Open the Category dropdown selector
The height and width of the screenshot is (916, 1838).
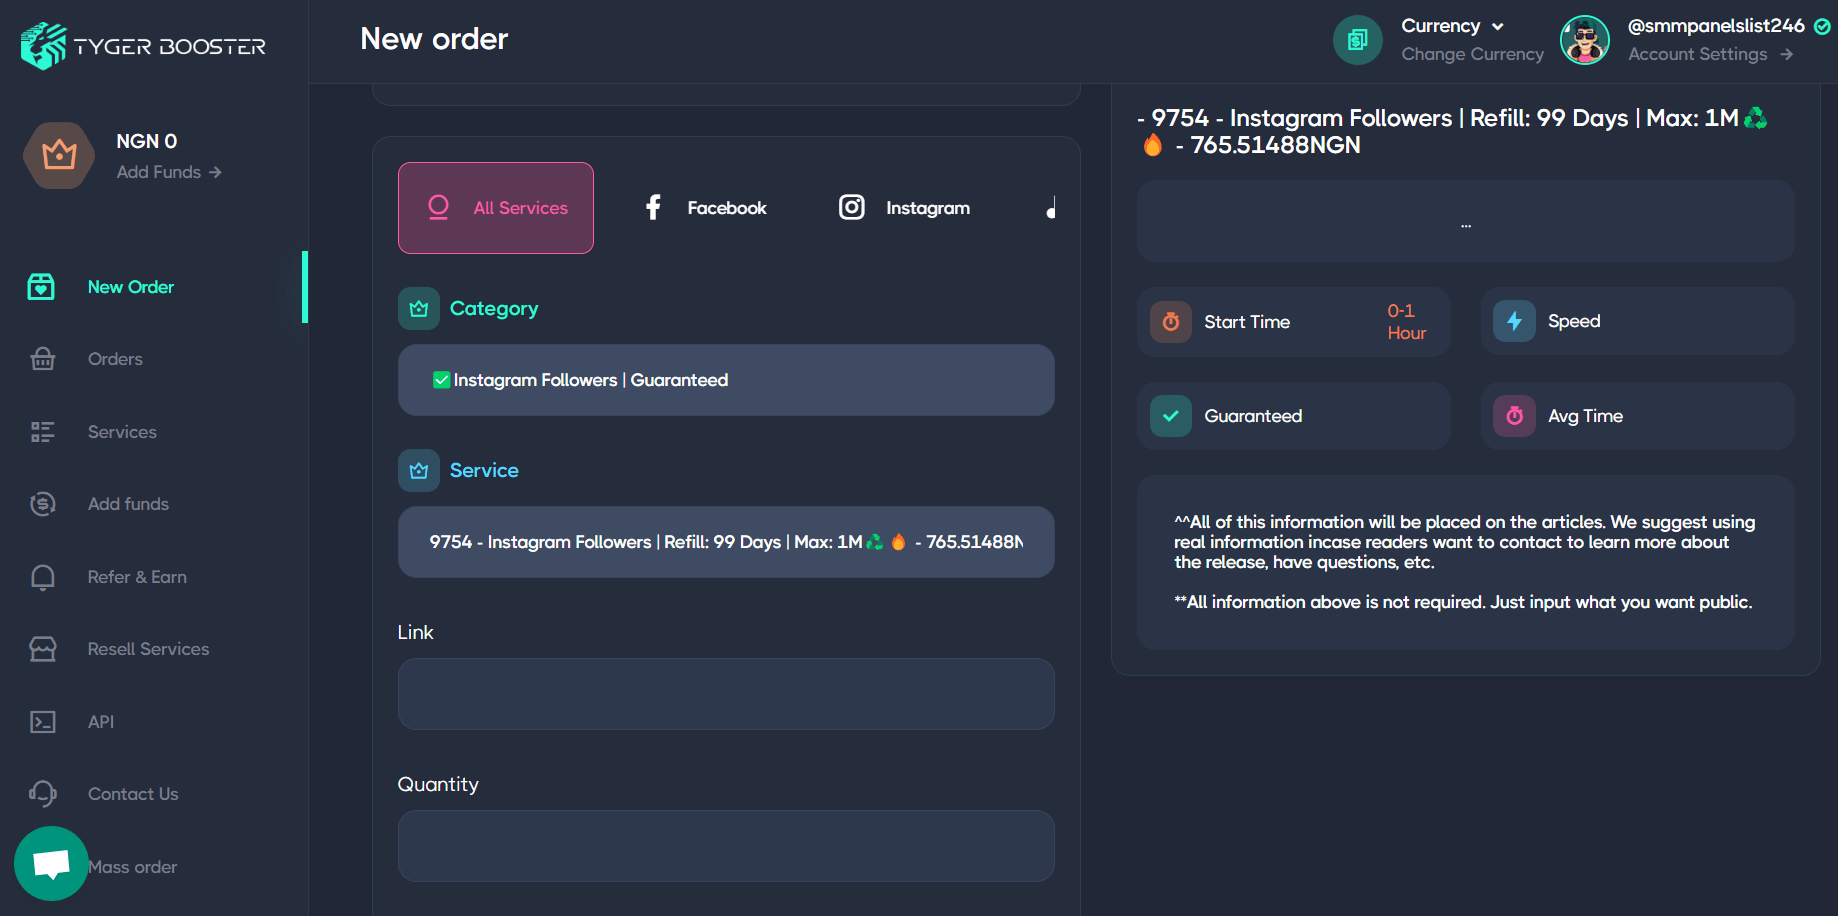[x=726, y=380]
